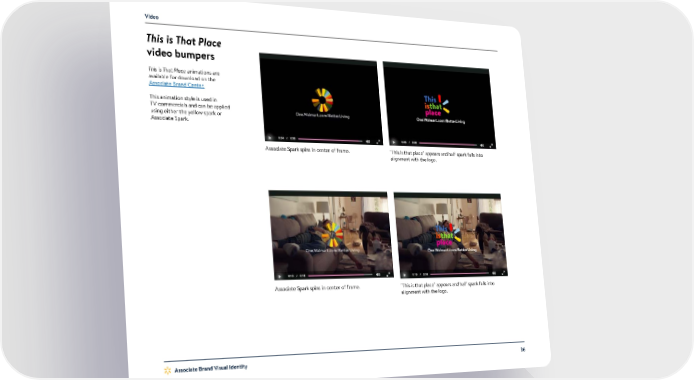Play the black-background 'This is that place' video

pos(393,142)
